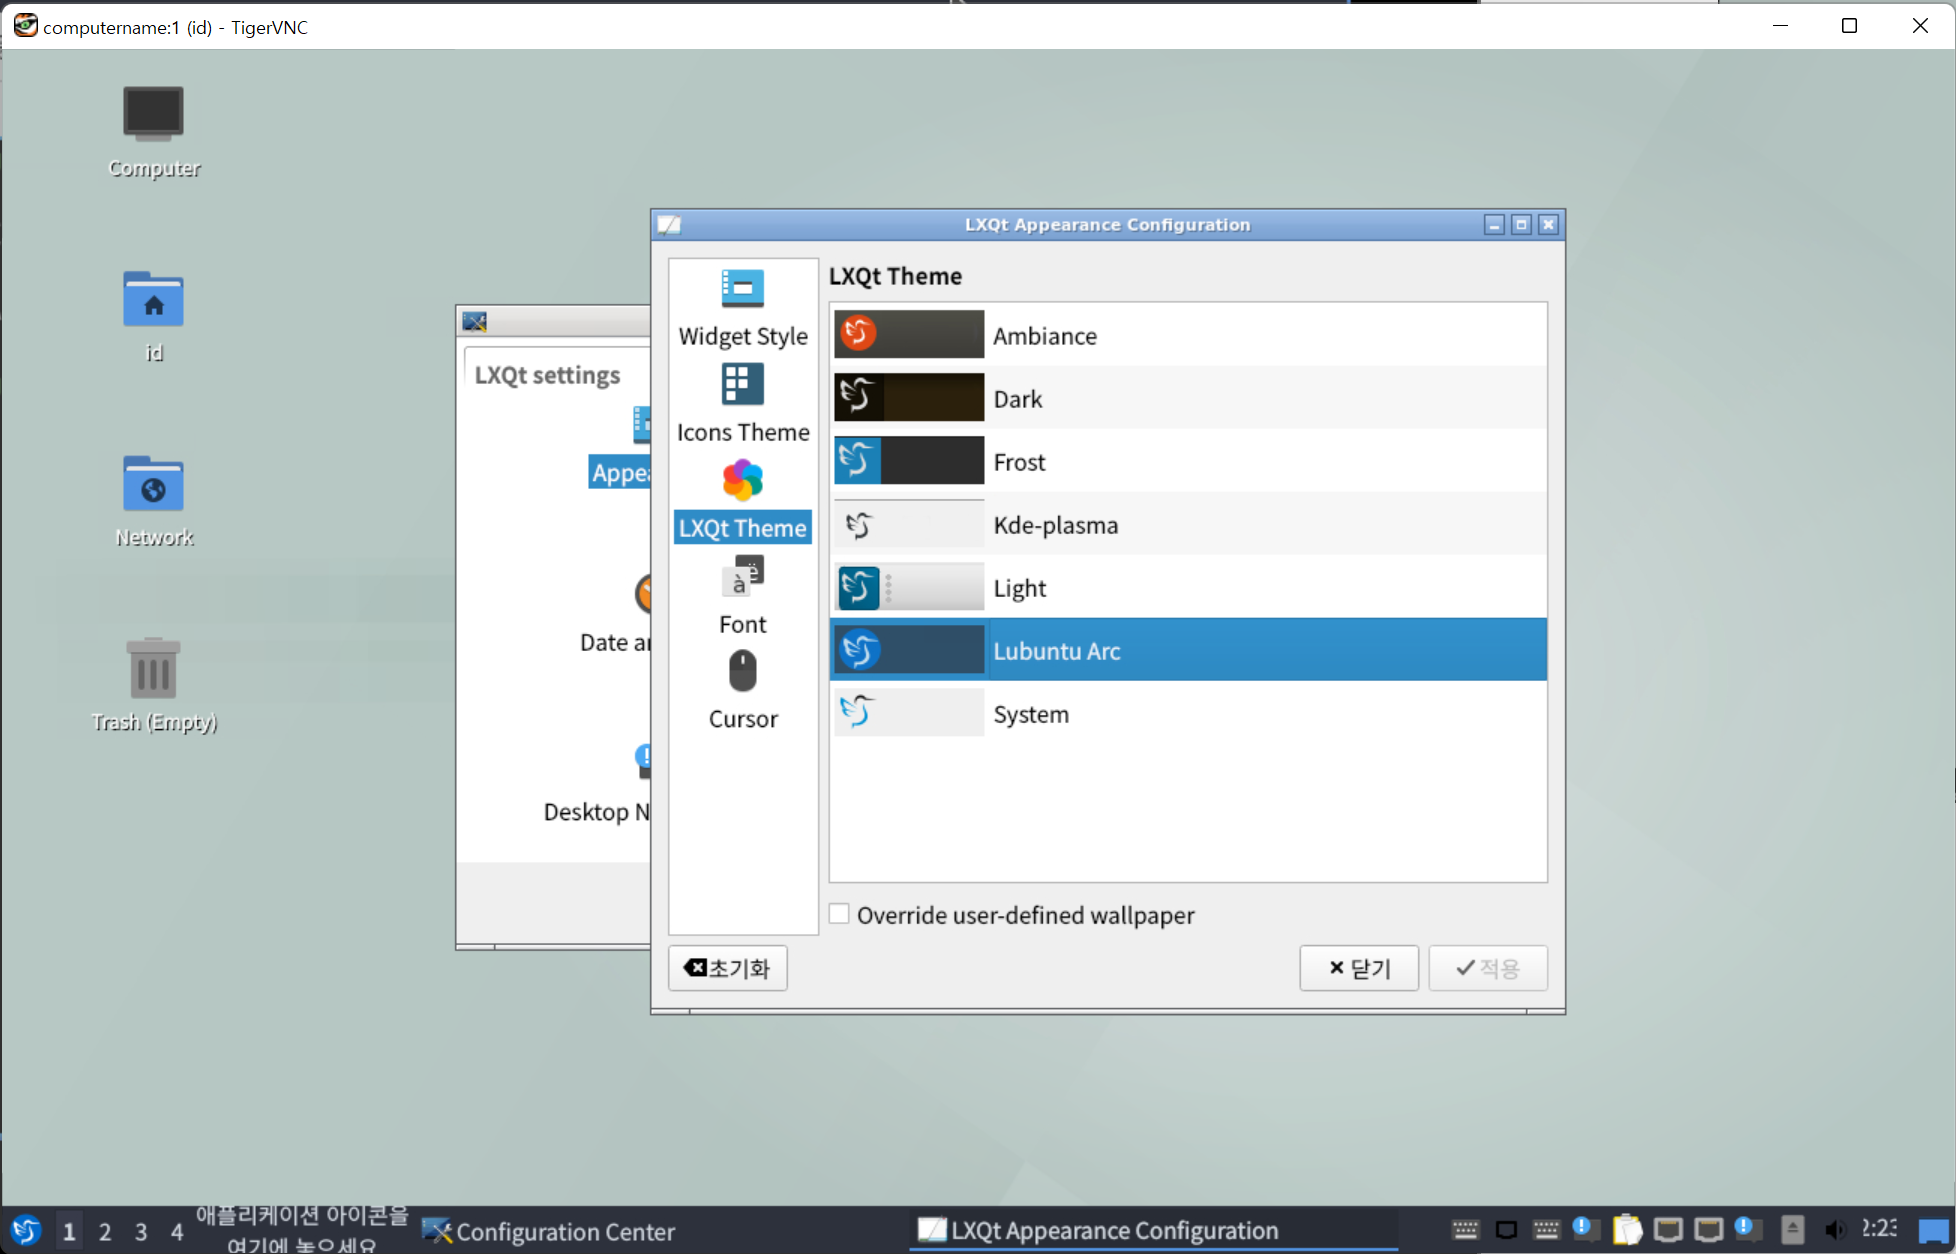Select the LXQt Theme sidebar section
Screen dimensions: 1956x1254
click(743, 500)
